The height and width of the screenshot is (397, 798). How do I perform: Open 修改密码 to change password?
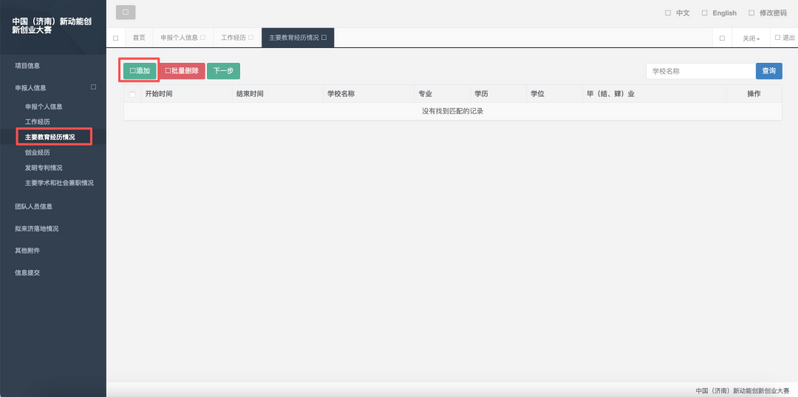pos(767,13)
